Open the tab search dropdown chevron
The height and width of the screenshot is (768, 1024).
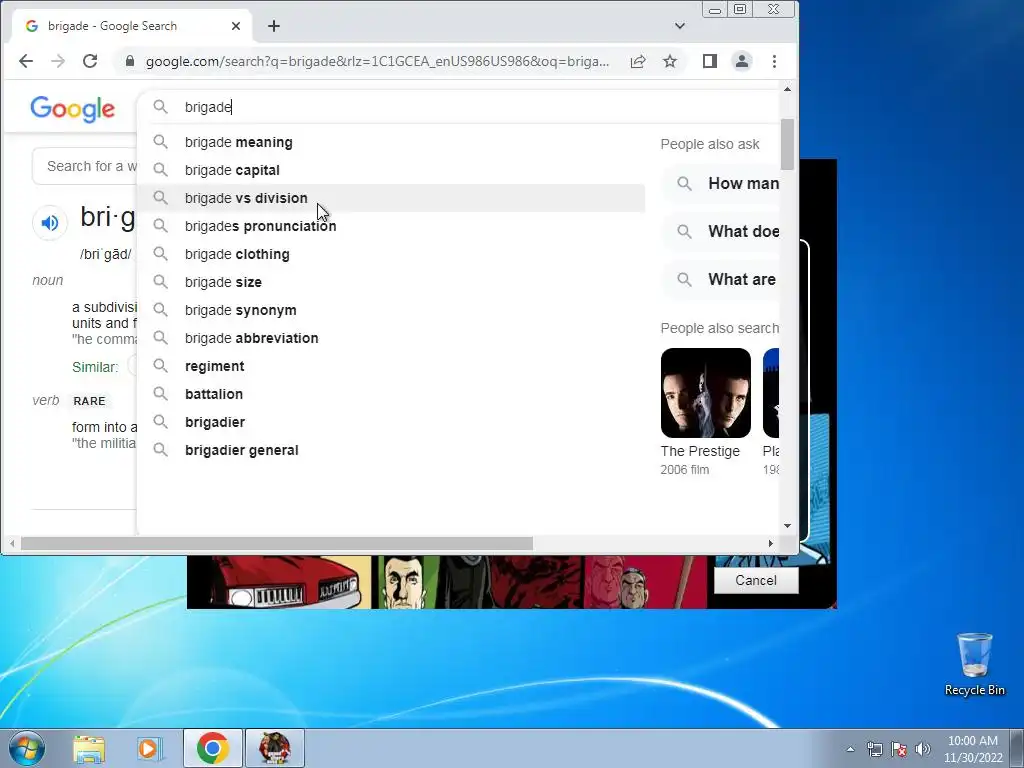[x=680, y=26]
